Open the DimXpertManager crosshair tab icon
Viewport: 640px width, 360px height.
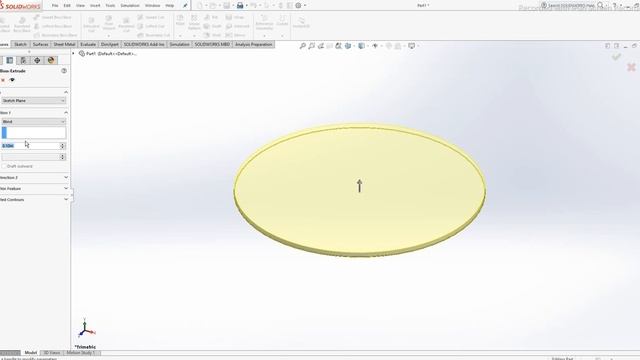[x=37, y=60]
